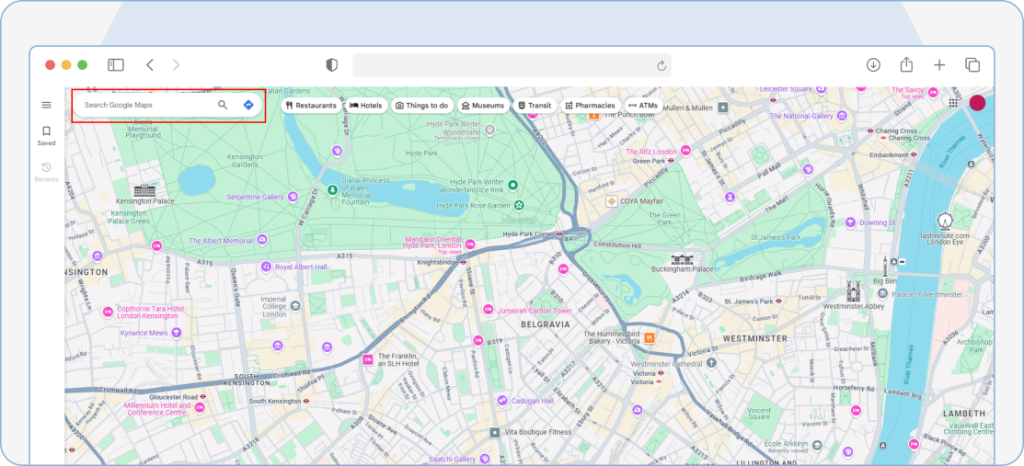Open the Saved places panel
Screen dimensions: 1024x466
click(x=46, y=135)
